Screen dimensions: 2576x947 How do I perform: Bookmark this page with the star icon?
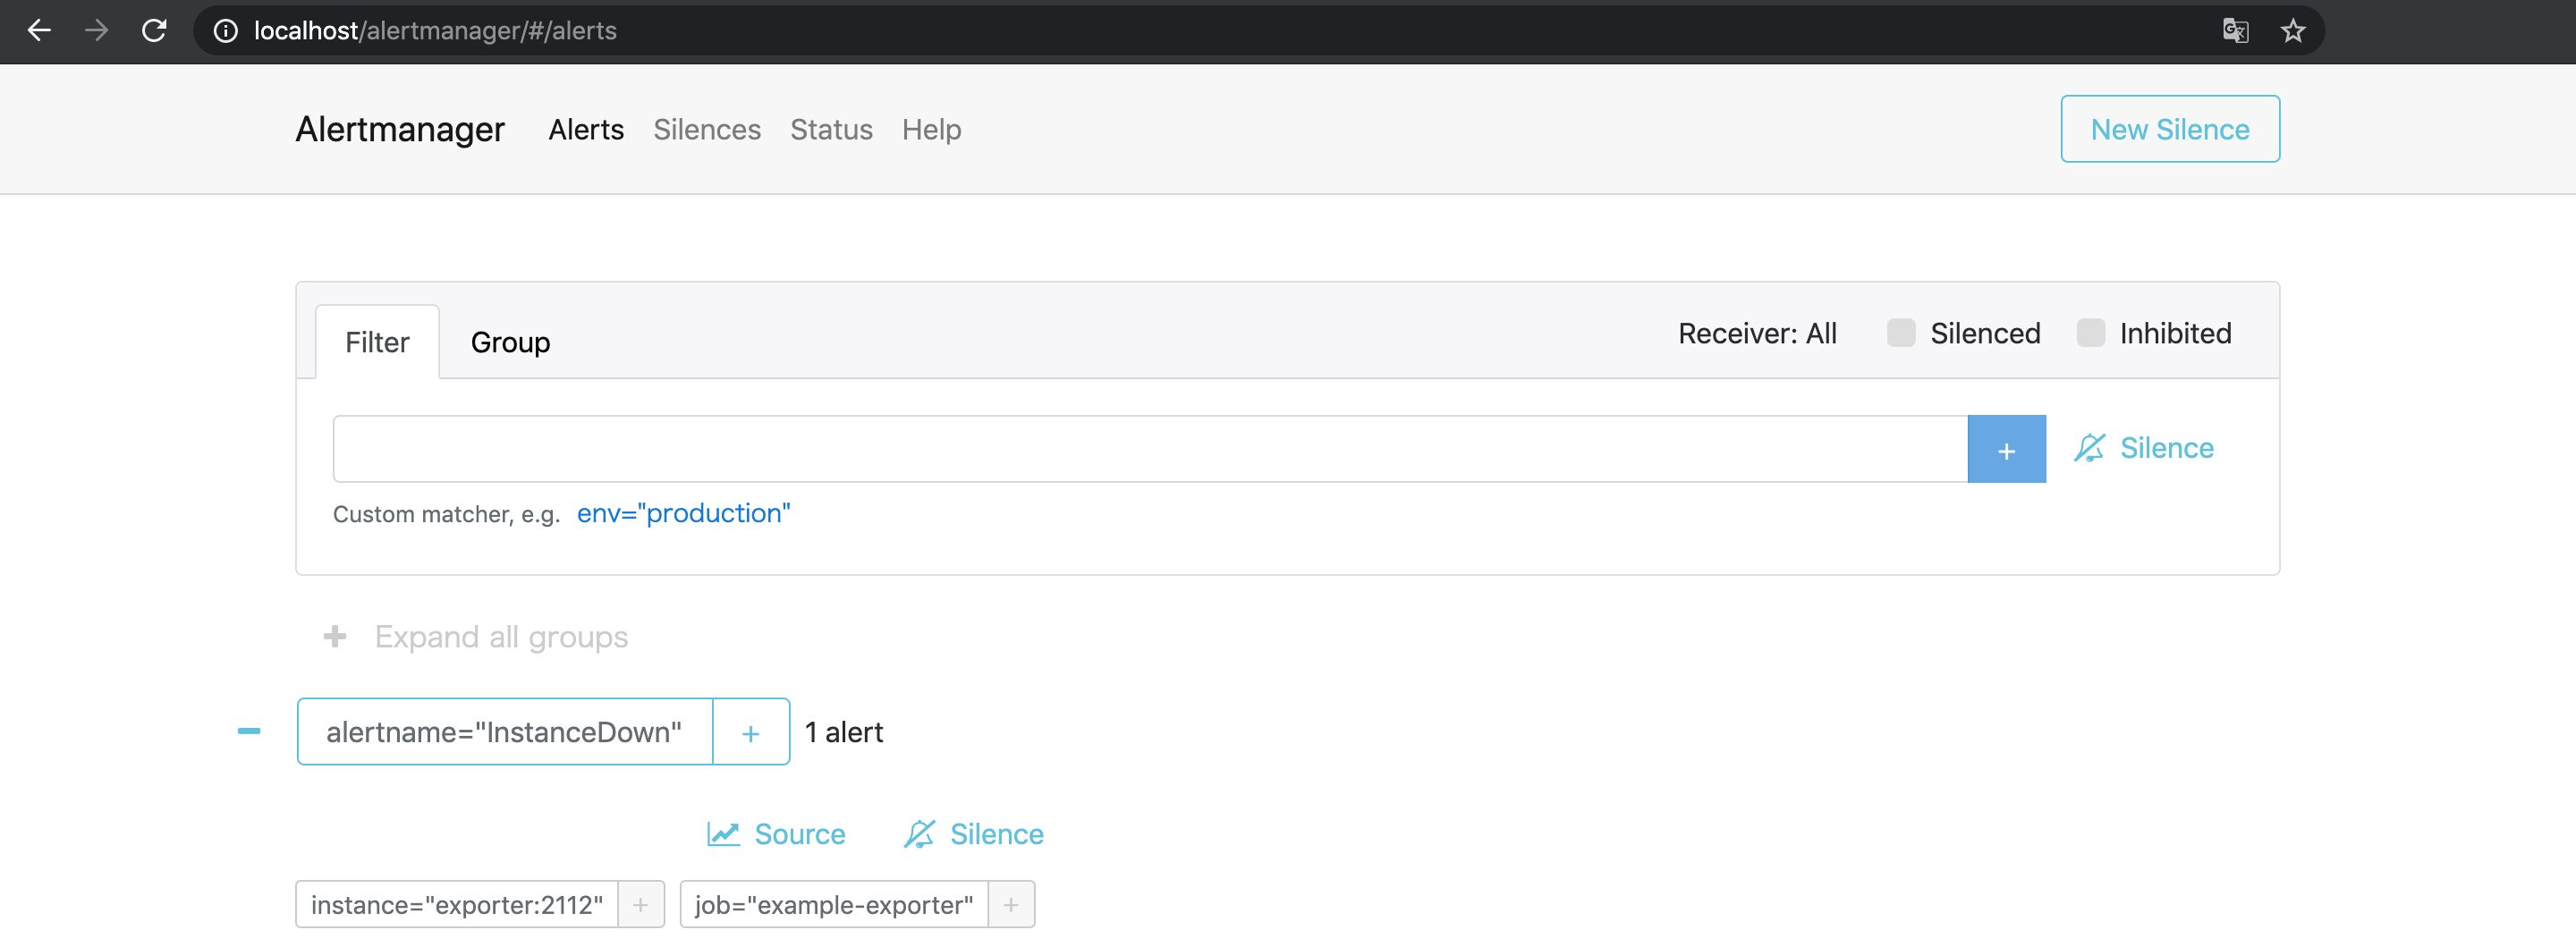(2293, 31)
